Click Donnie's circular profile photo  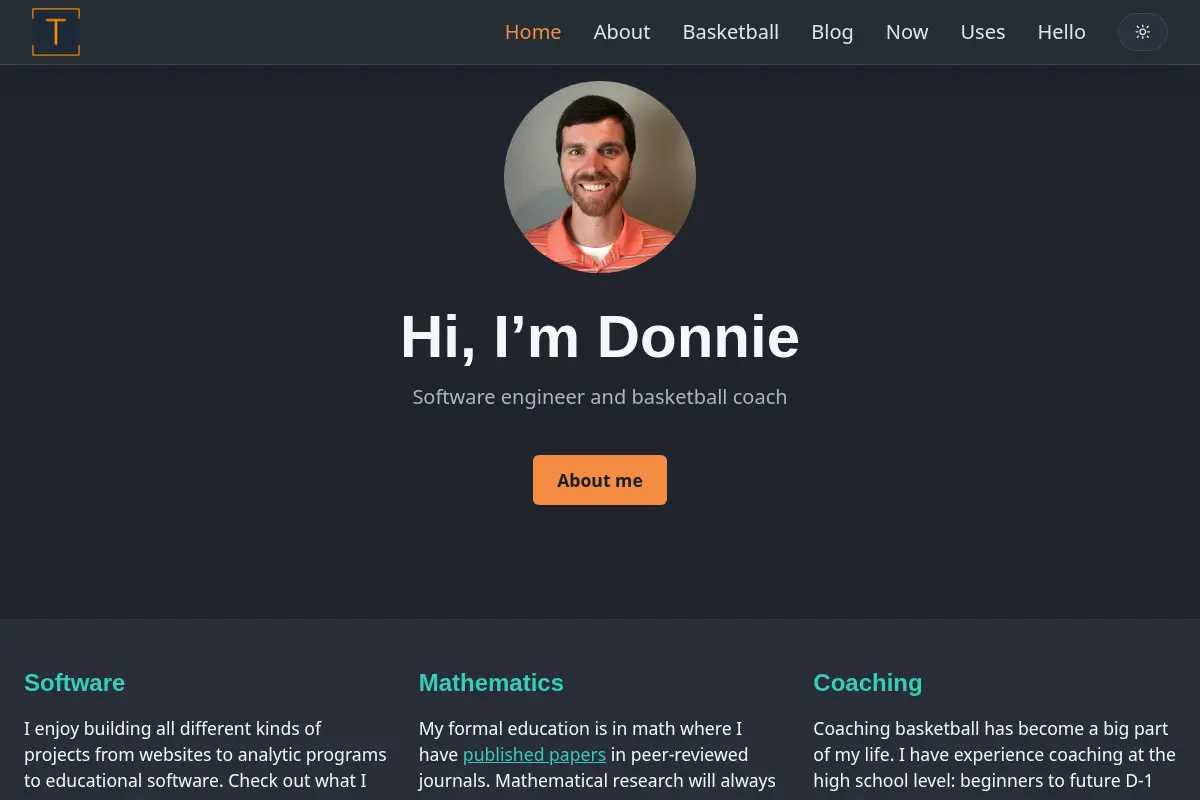tap(600, 177)
